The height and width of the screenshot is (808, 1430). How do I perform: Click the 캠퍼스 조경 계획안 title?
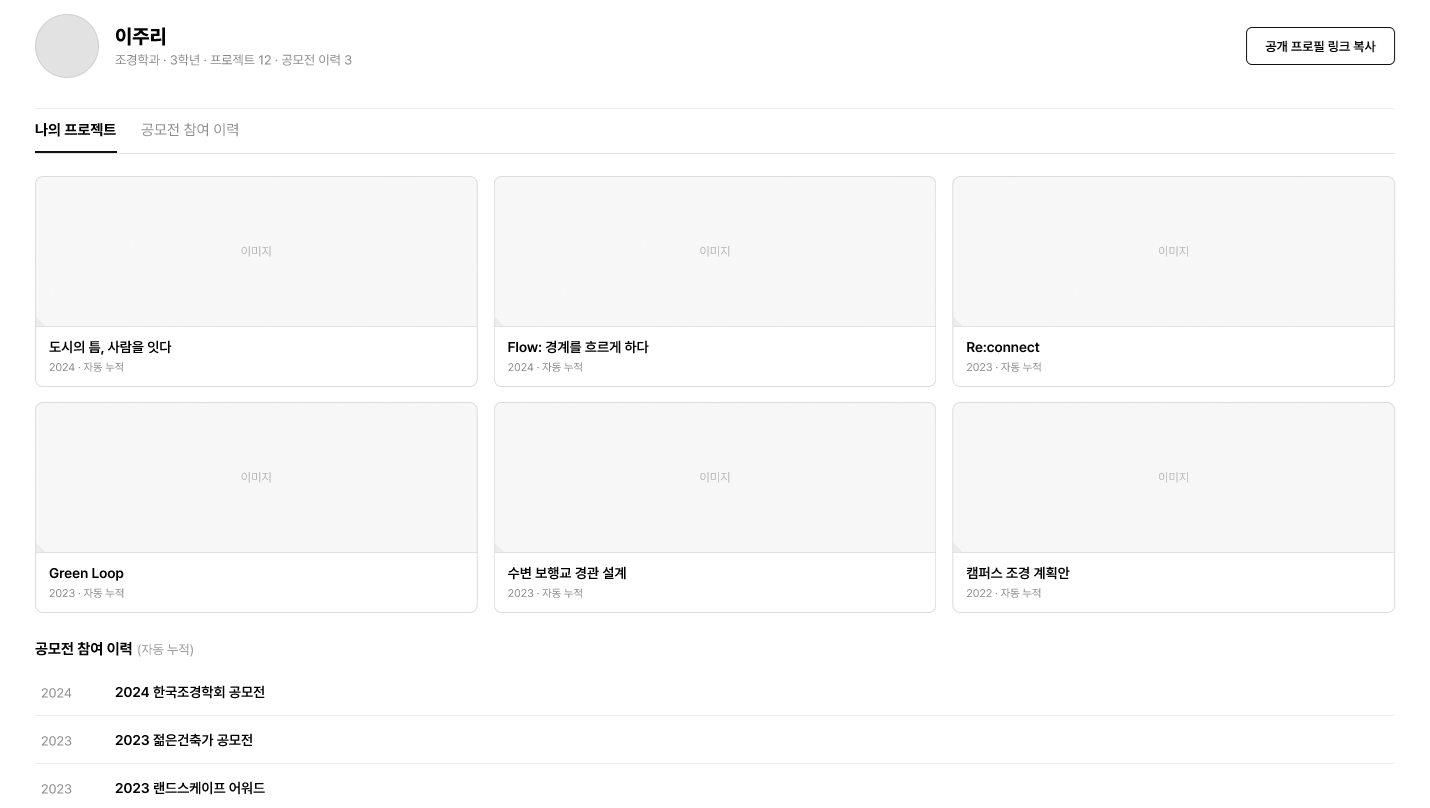point(1018,573)
